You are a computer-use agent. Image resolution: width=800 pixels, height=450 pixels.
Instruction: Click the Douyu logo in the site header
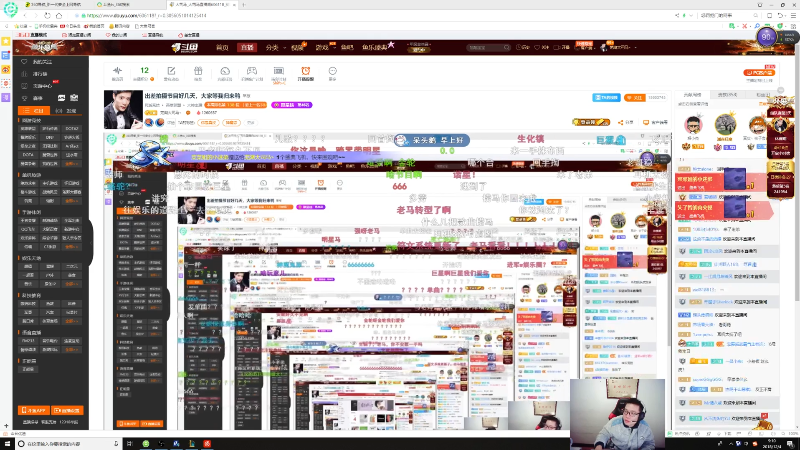(185, 47)
